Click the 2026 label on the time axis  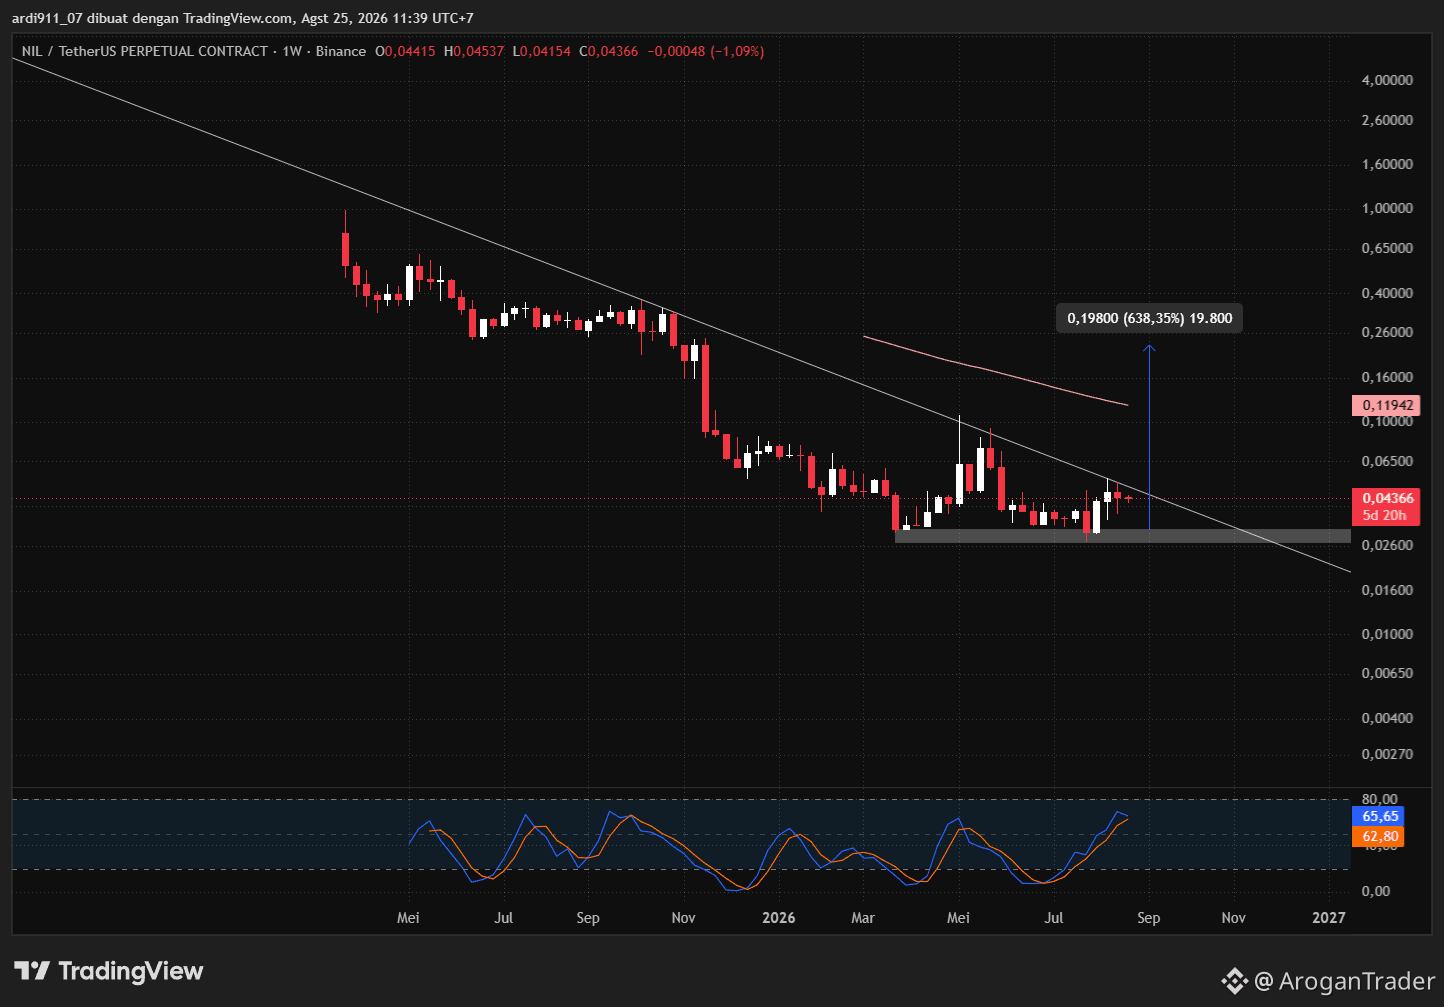[x=778, y=917]
